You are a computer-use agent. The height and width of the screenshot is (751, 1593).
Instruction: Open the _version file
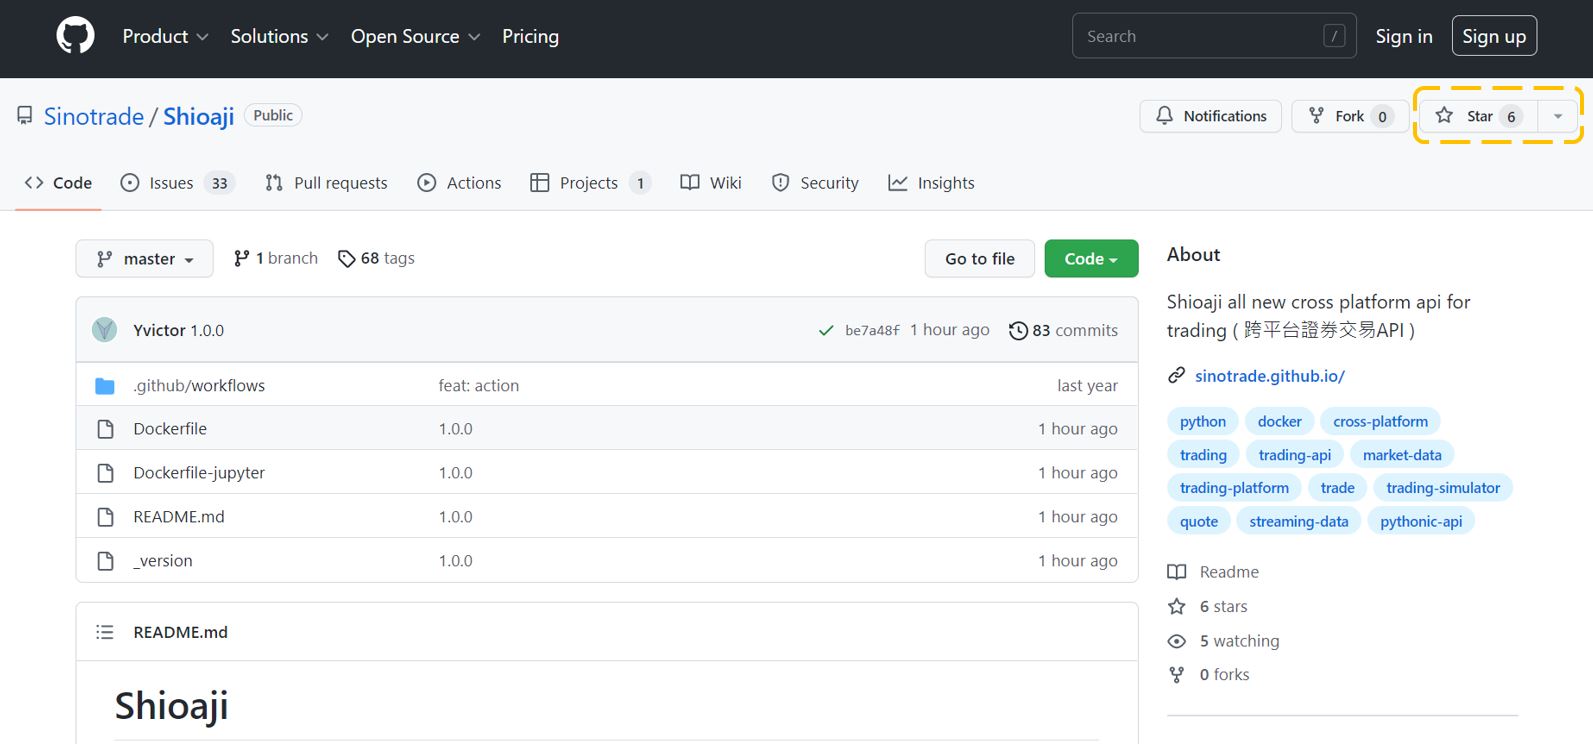coord(163,561)
